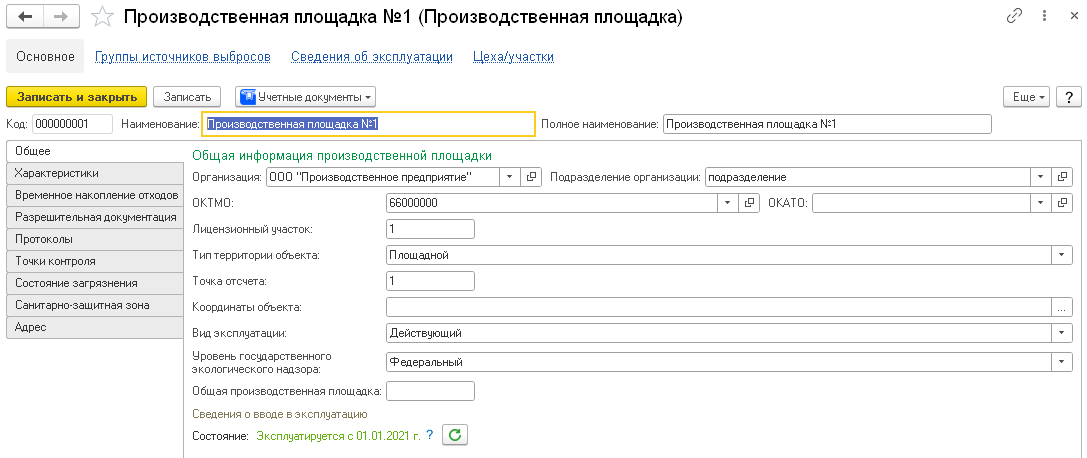The height and width of the screenshot is (458, 1087).
Task: Refresh the operation state with the green arrow
Action: pyautogui.click(x=455, y=435)
